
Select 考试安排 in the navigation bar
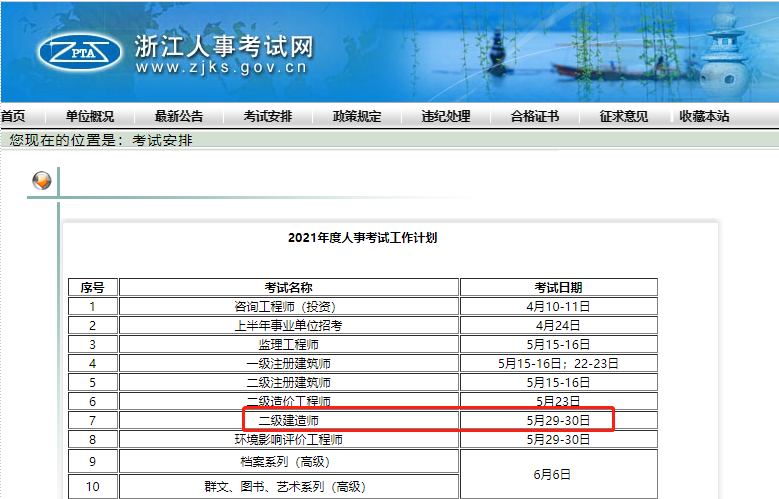[x=268, y=116]
